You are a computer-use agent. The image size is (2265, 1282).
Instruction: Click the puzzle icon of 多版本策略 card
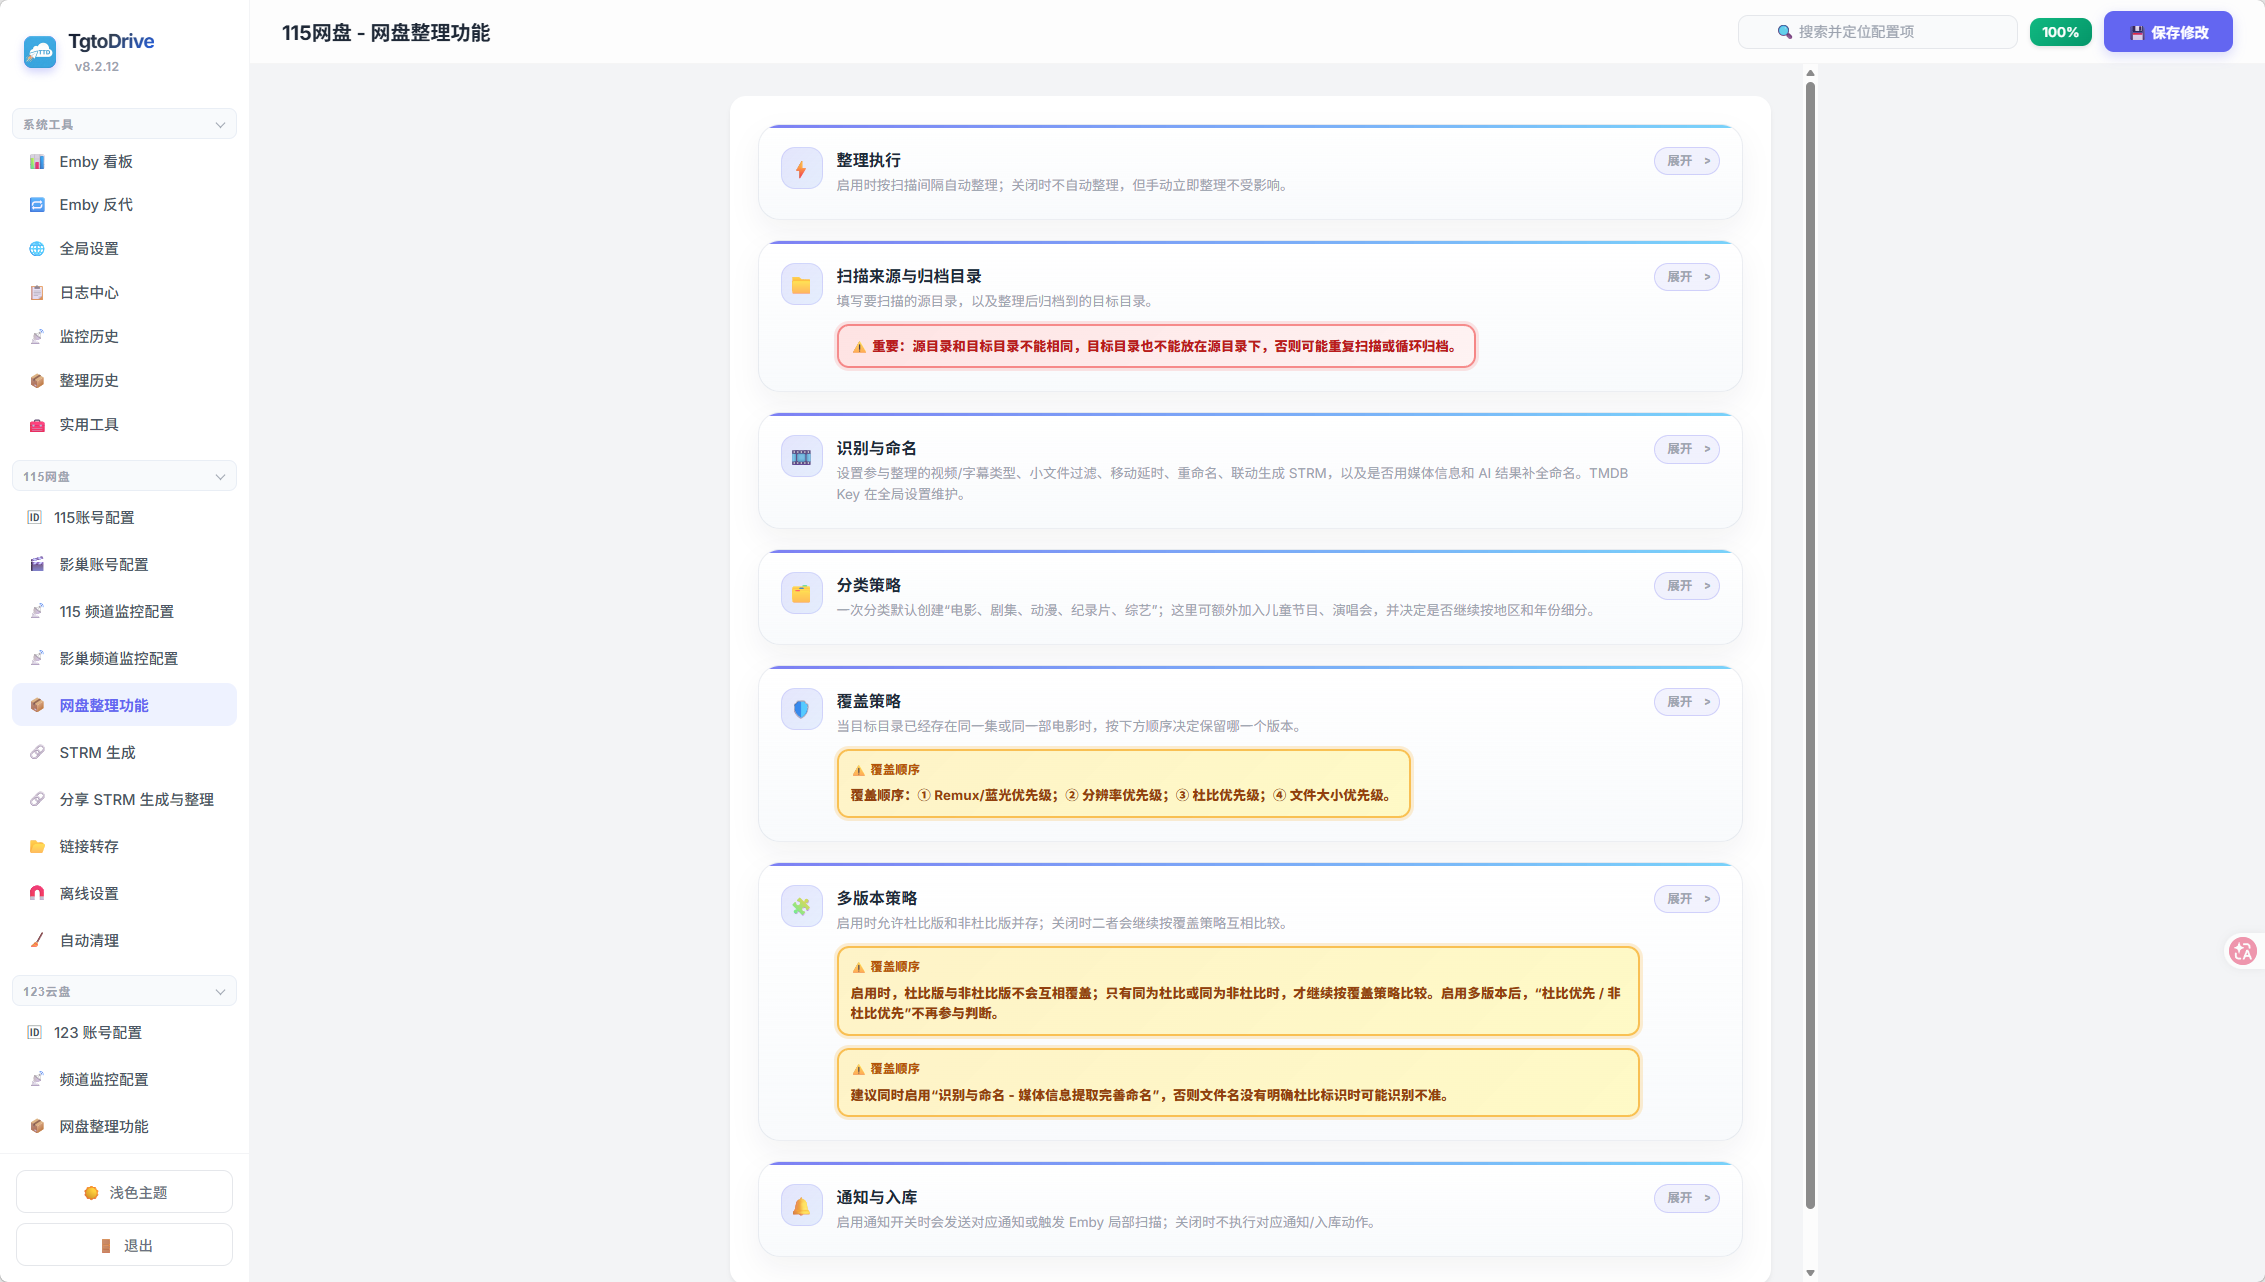click(801, 908)
